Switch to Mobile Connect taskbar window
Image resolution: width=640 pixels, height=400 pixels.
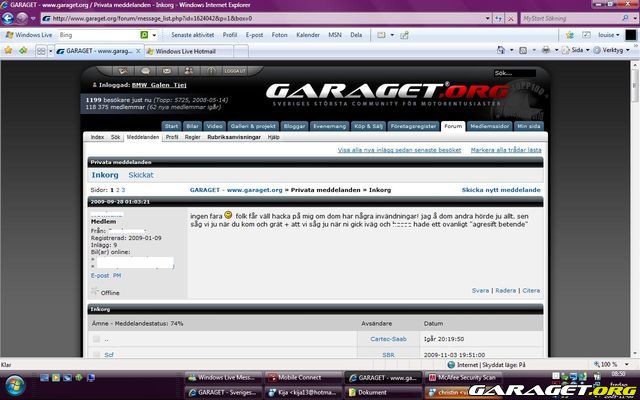tap(303, 378)
